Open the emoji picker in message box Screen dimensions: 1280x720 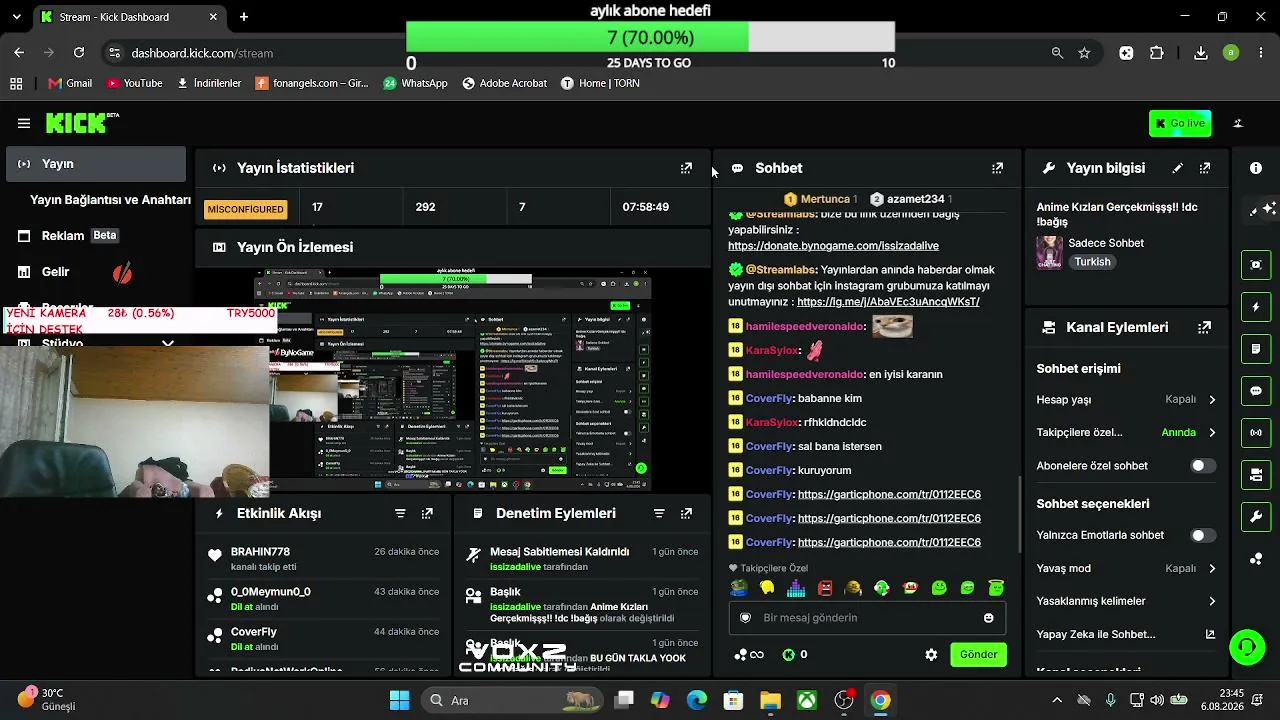click(x=989, y=618)
